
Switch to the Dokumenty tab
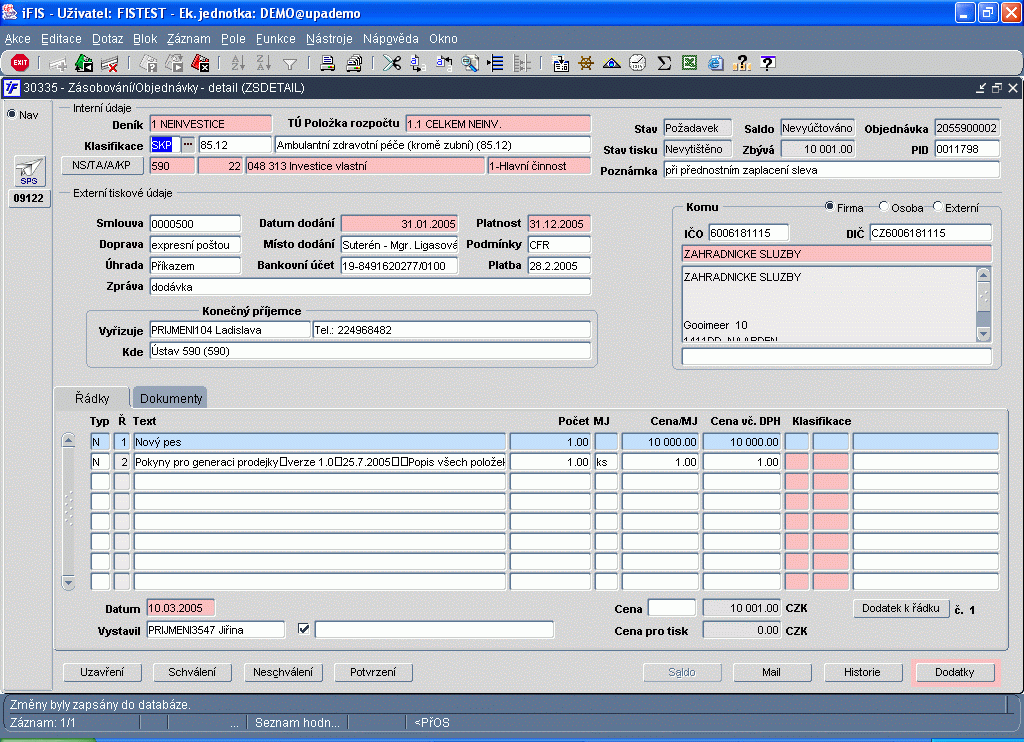click(x=171, y=398)
